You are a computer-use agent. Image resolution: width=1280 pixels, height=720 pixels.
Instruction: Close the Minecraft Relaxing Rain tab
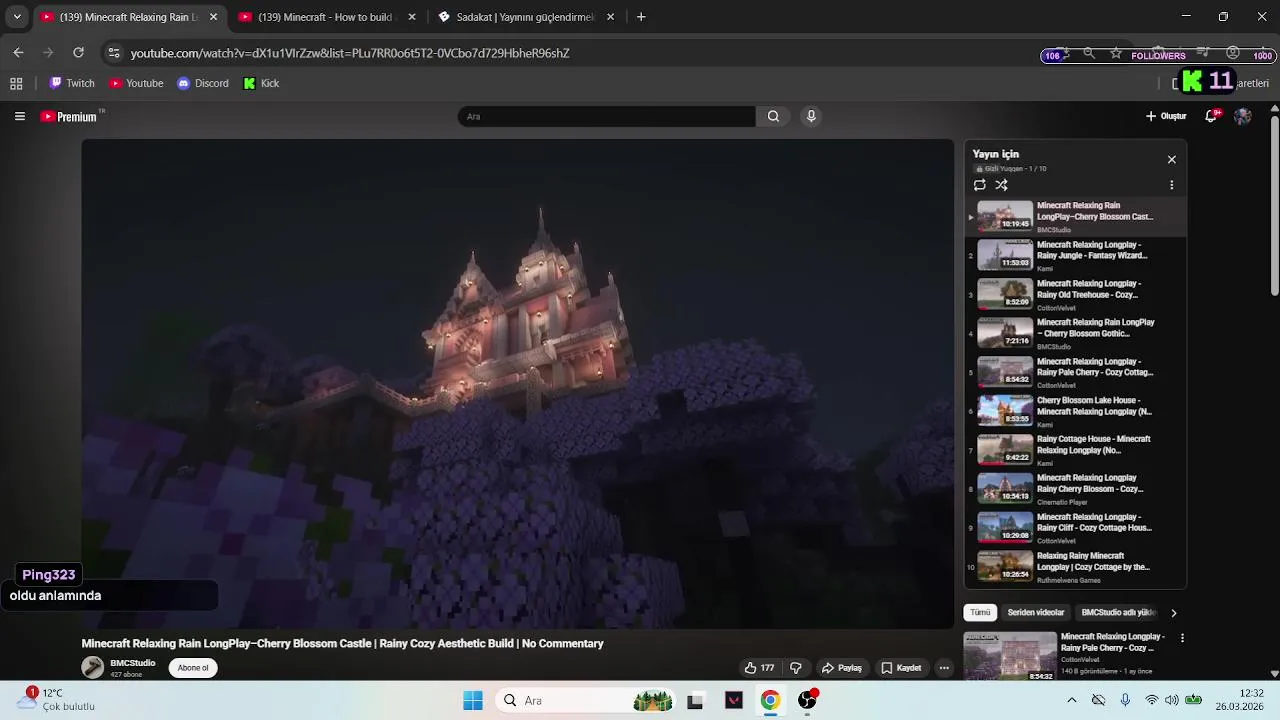click(213, 17)
